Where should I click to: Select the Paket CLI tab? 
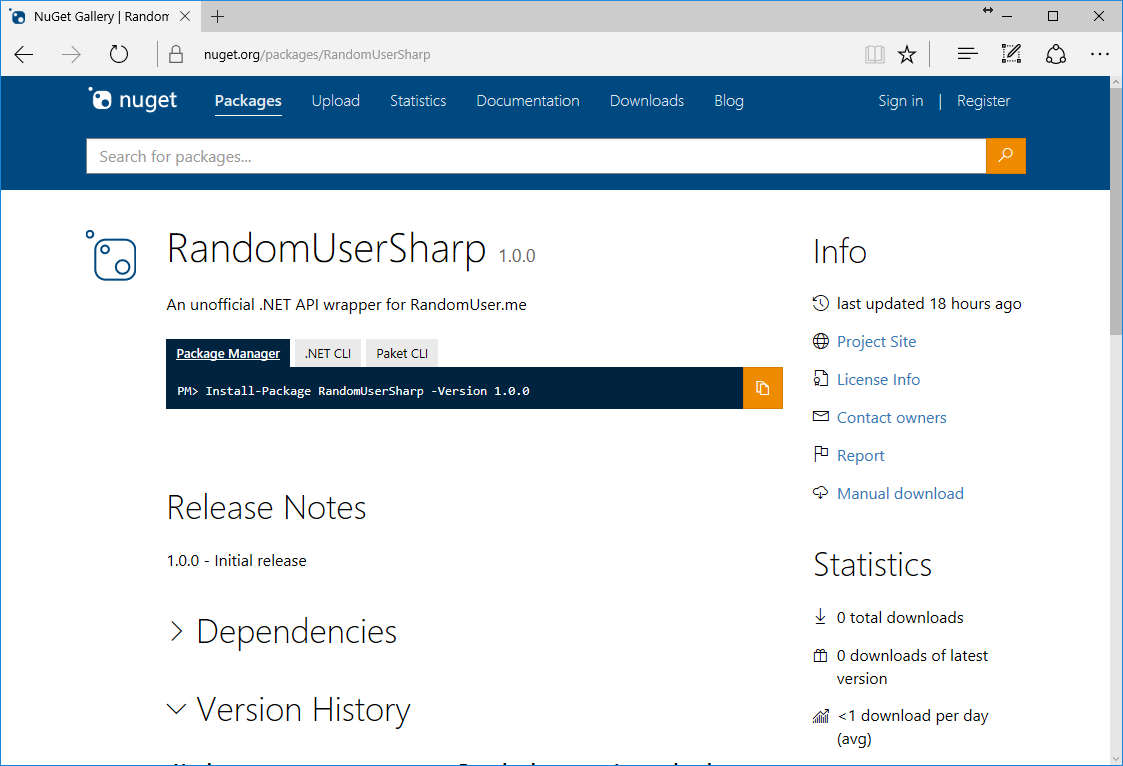click(402, 353)
